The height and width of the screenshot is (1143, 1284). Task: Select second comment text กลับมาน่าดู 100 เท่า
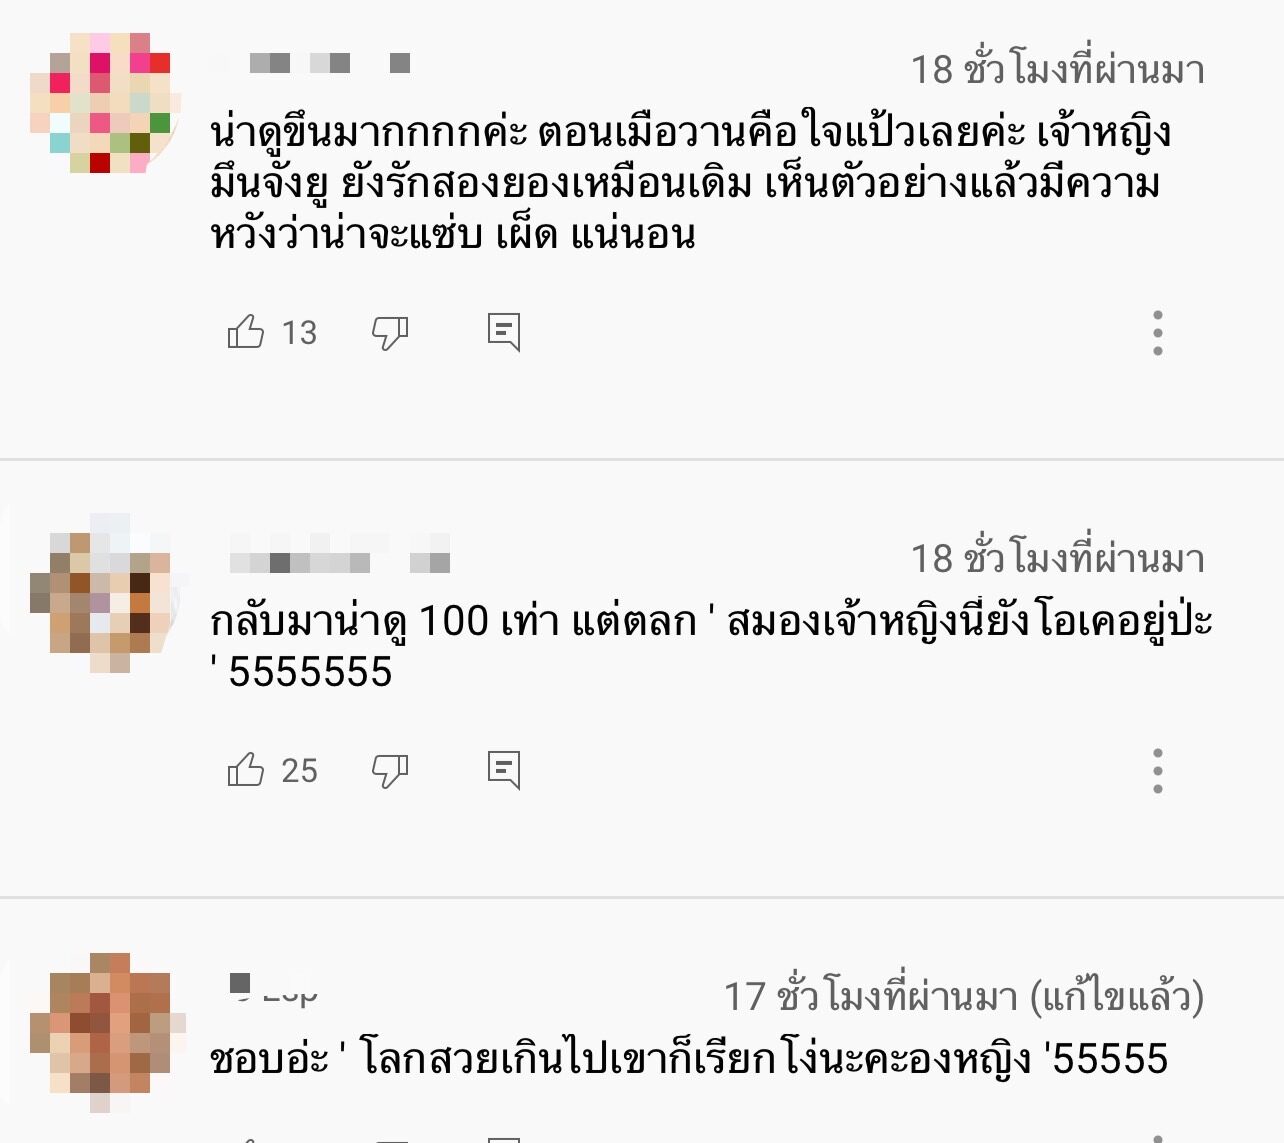click(711, 646)
